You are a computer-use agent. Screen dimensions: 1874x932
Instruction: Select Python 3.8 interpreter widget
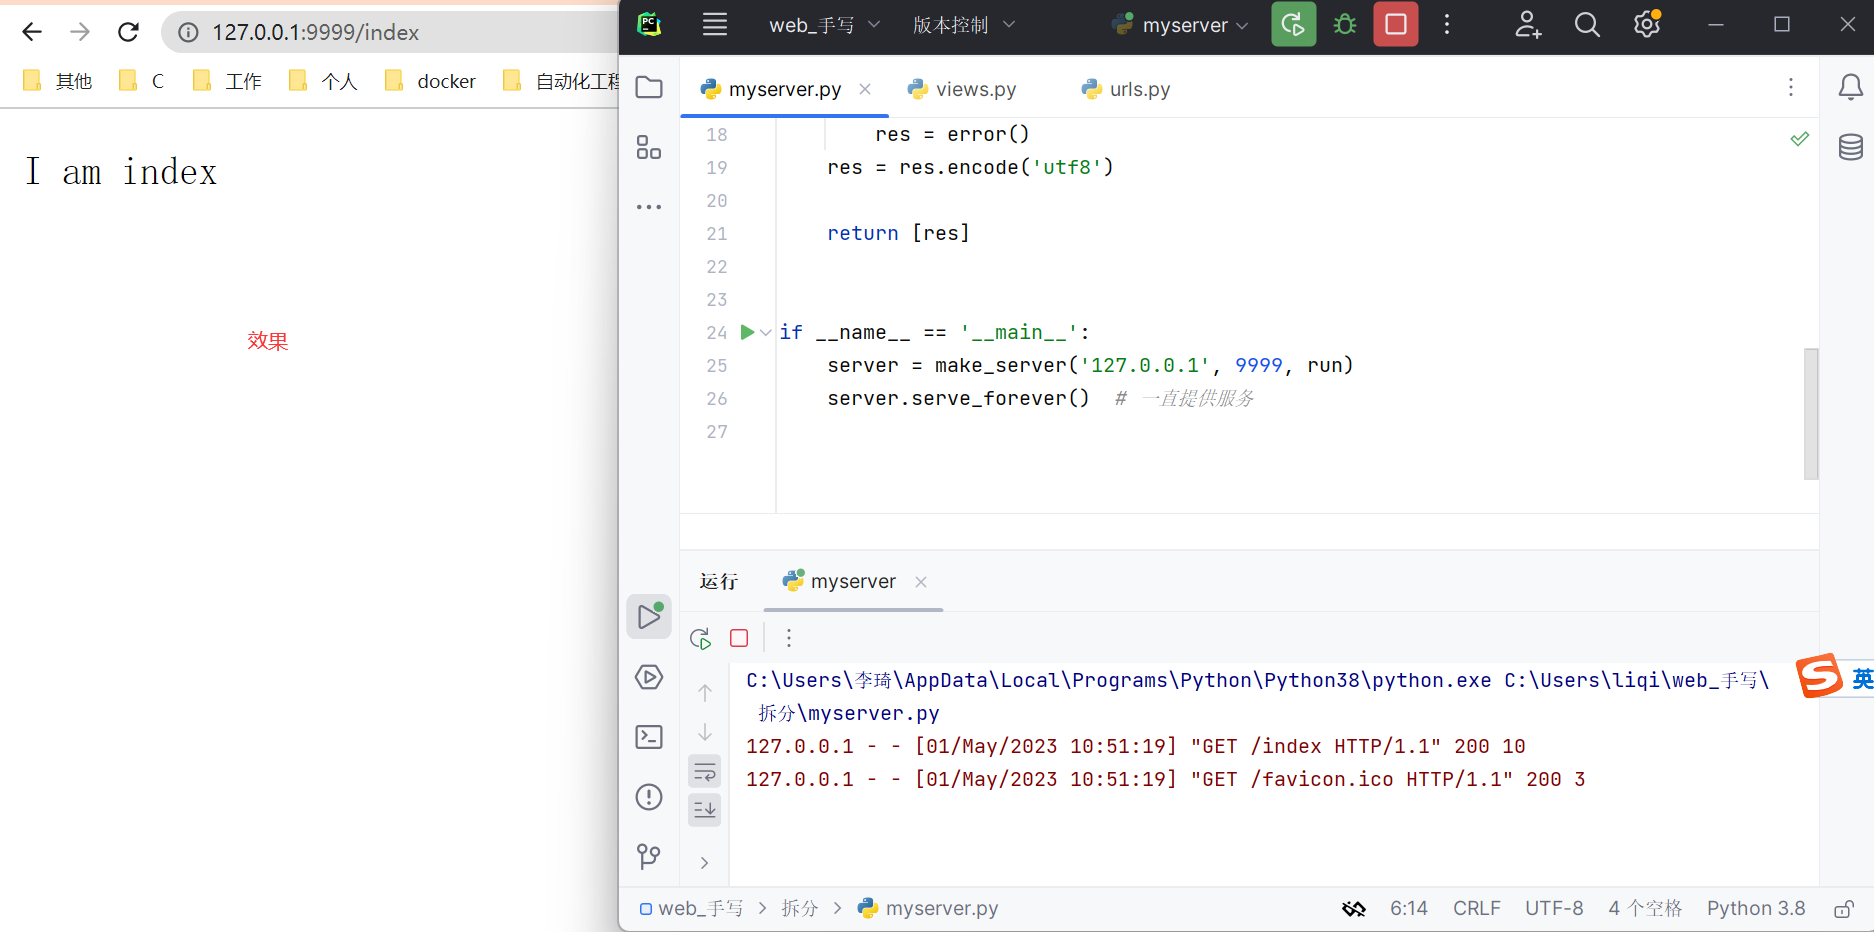[x=1756, y=908]
